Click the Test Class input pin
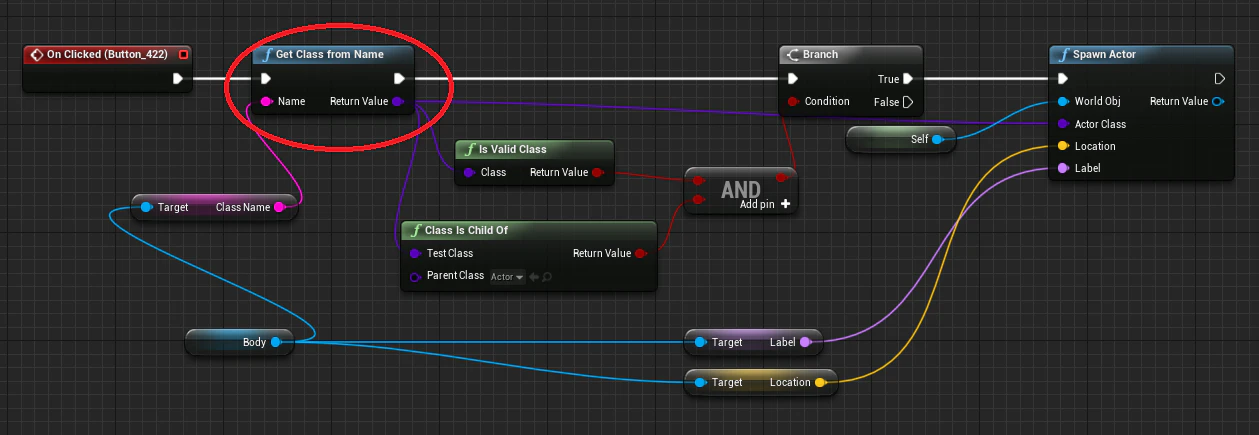This screenshot has height=435, width=1259. point(415,253)
